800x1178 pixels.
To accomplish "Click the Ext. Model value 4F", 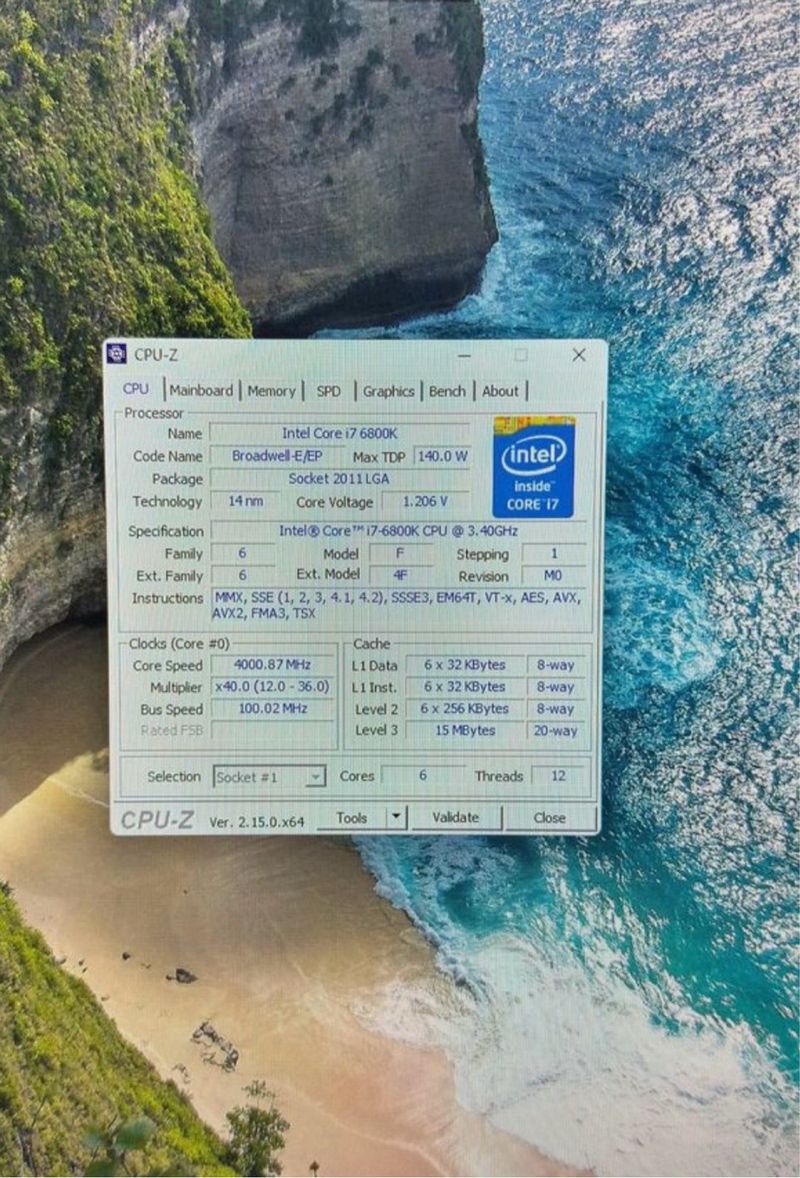I will click(400, 575).
